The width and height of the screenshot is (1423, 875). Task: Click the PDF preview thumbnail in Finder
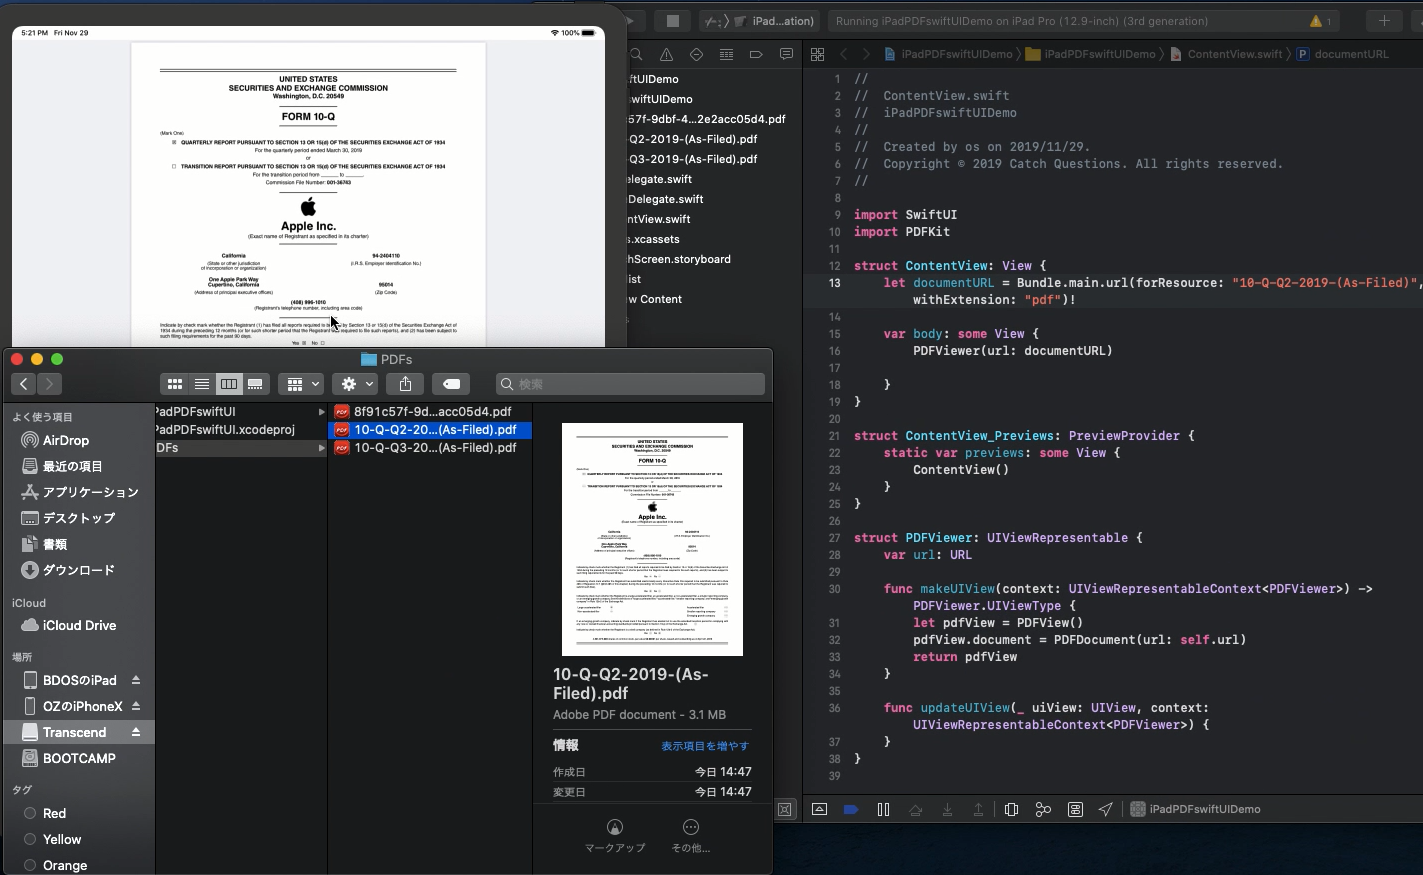652,539
